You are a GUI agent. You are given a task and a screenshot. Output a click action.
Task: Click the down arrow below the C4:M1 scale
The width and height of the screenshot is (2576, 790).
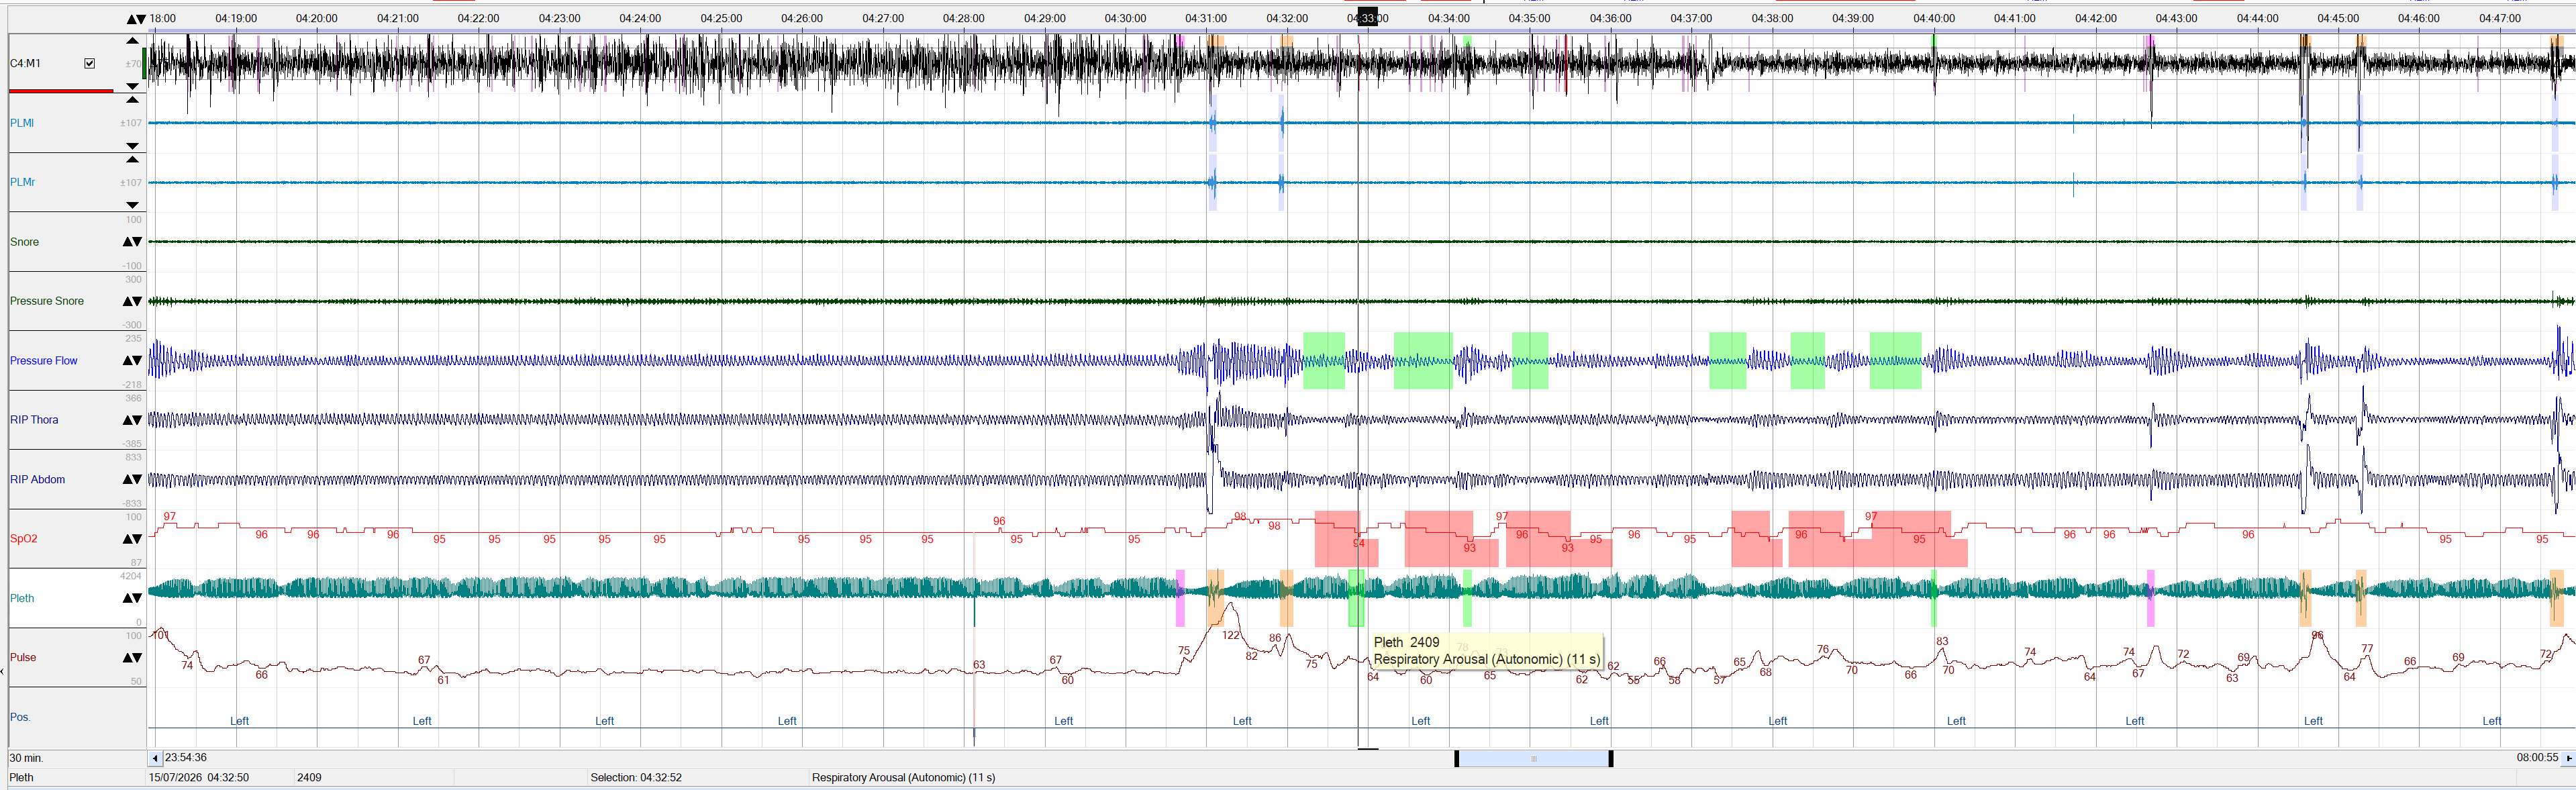point(132,86)
